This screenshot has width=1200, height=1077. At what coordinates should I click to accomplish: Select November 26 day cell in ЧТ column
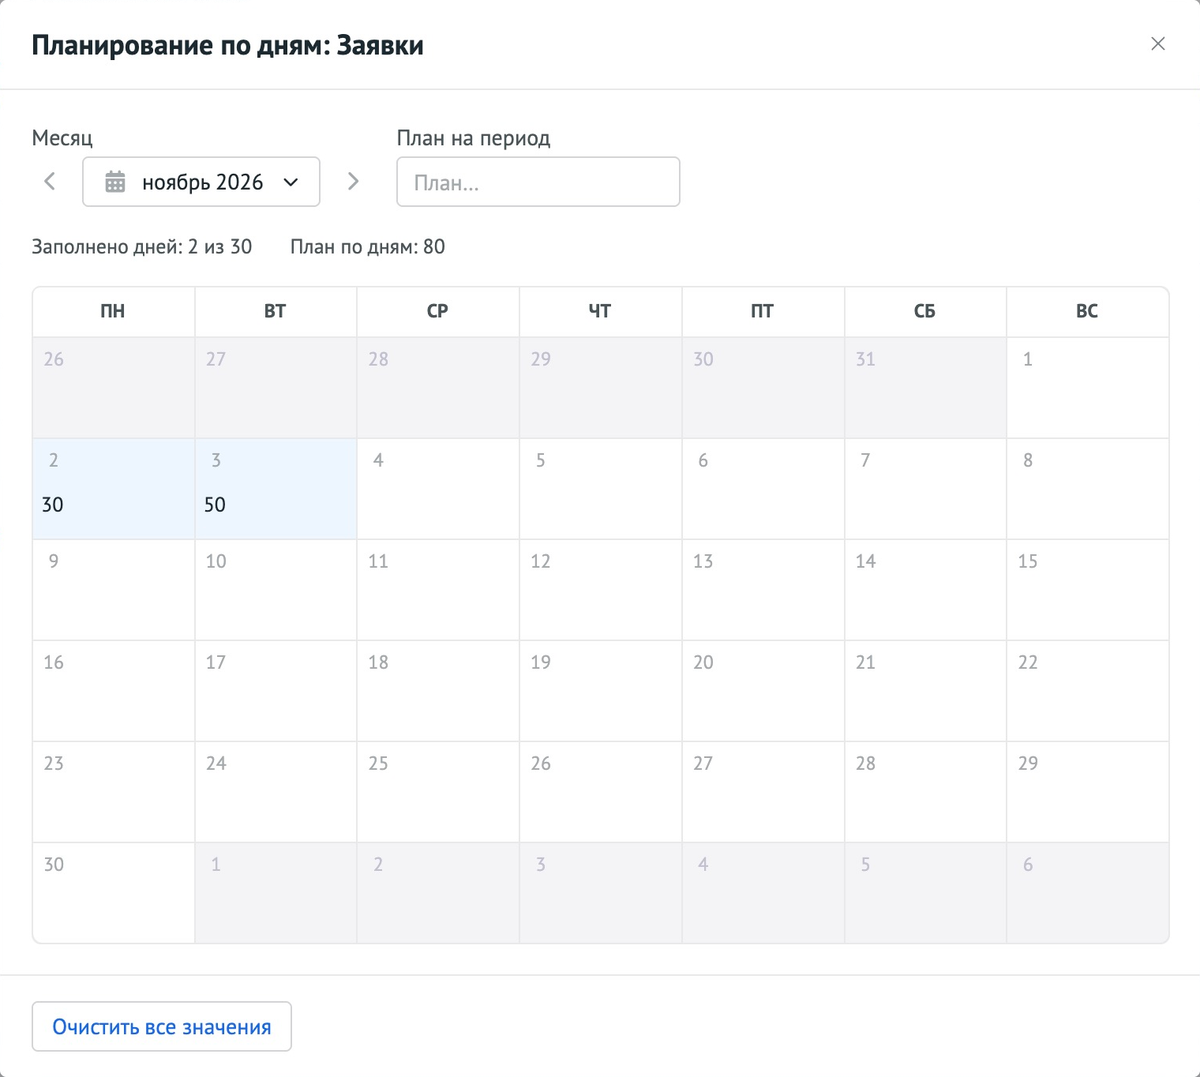tap(601, 792)
